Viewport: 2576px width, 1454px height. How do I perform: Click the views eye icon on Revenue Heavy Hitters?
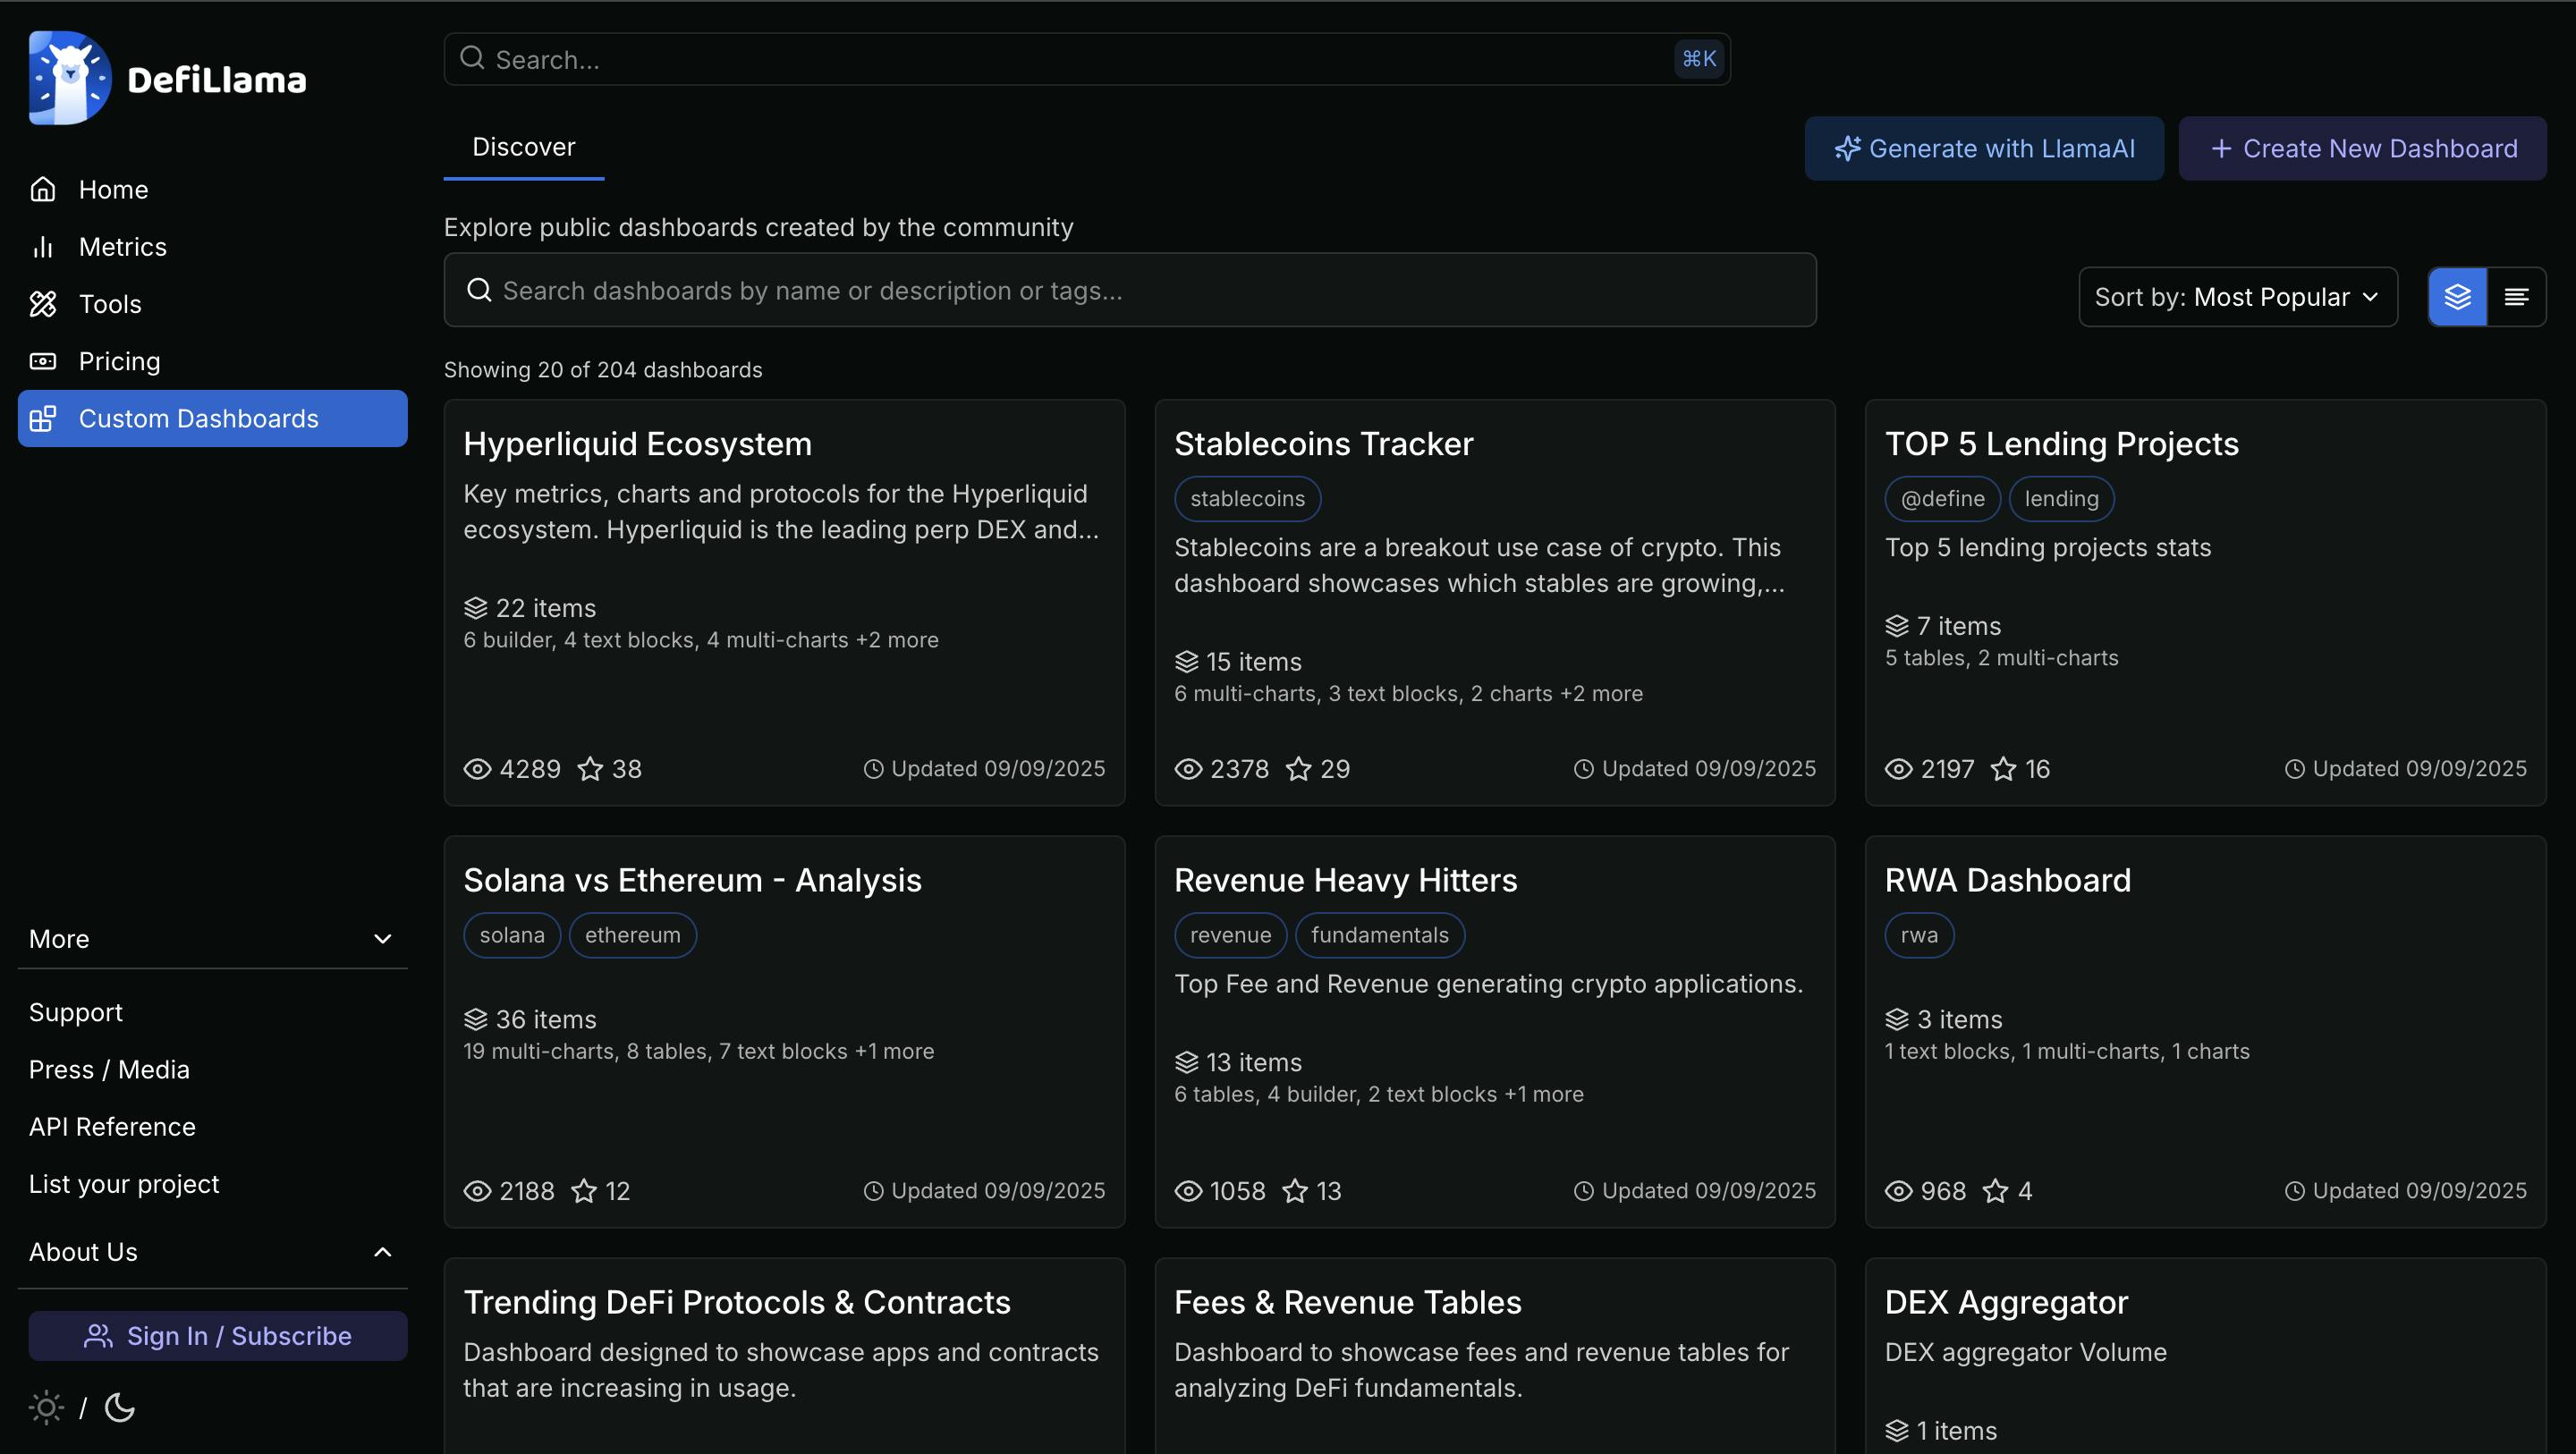click(x=1188, y=1191)
